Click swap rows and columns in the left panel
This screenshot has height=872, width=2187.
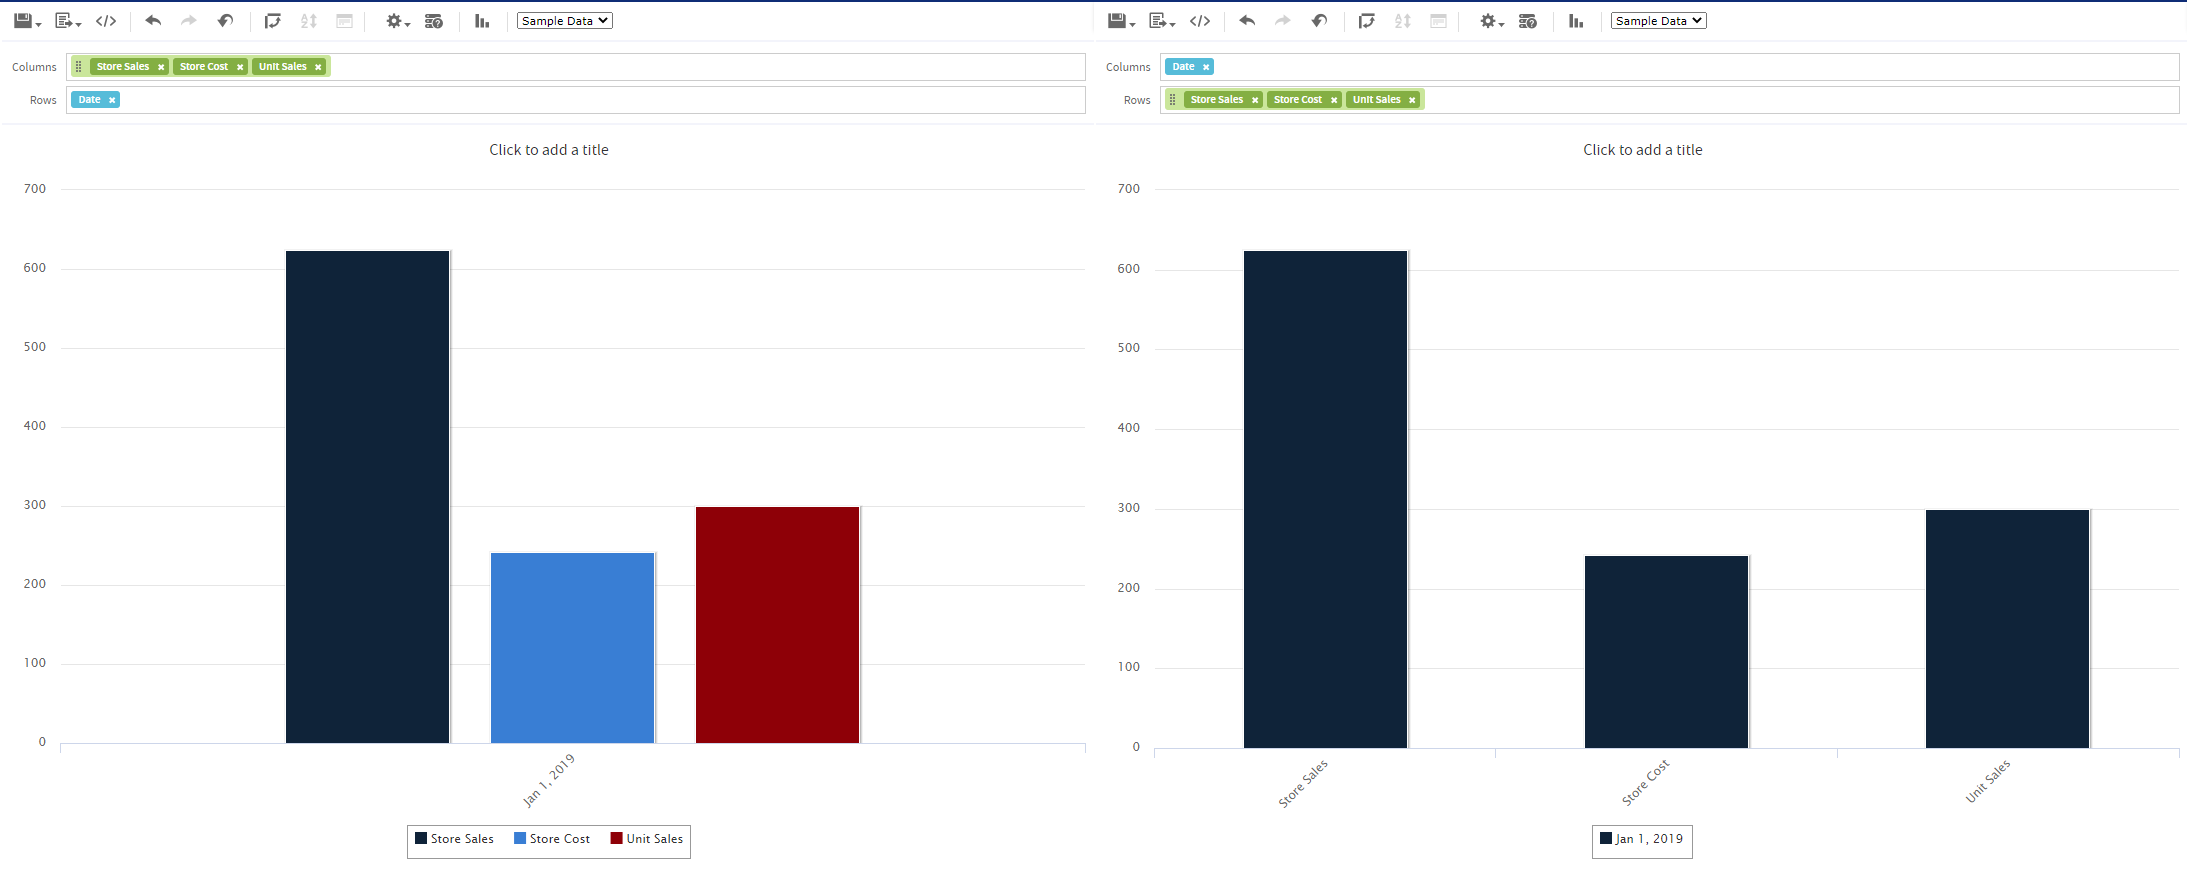272,21
